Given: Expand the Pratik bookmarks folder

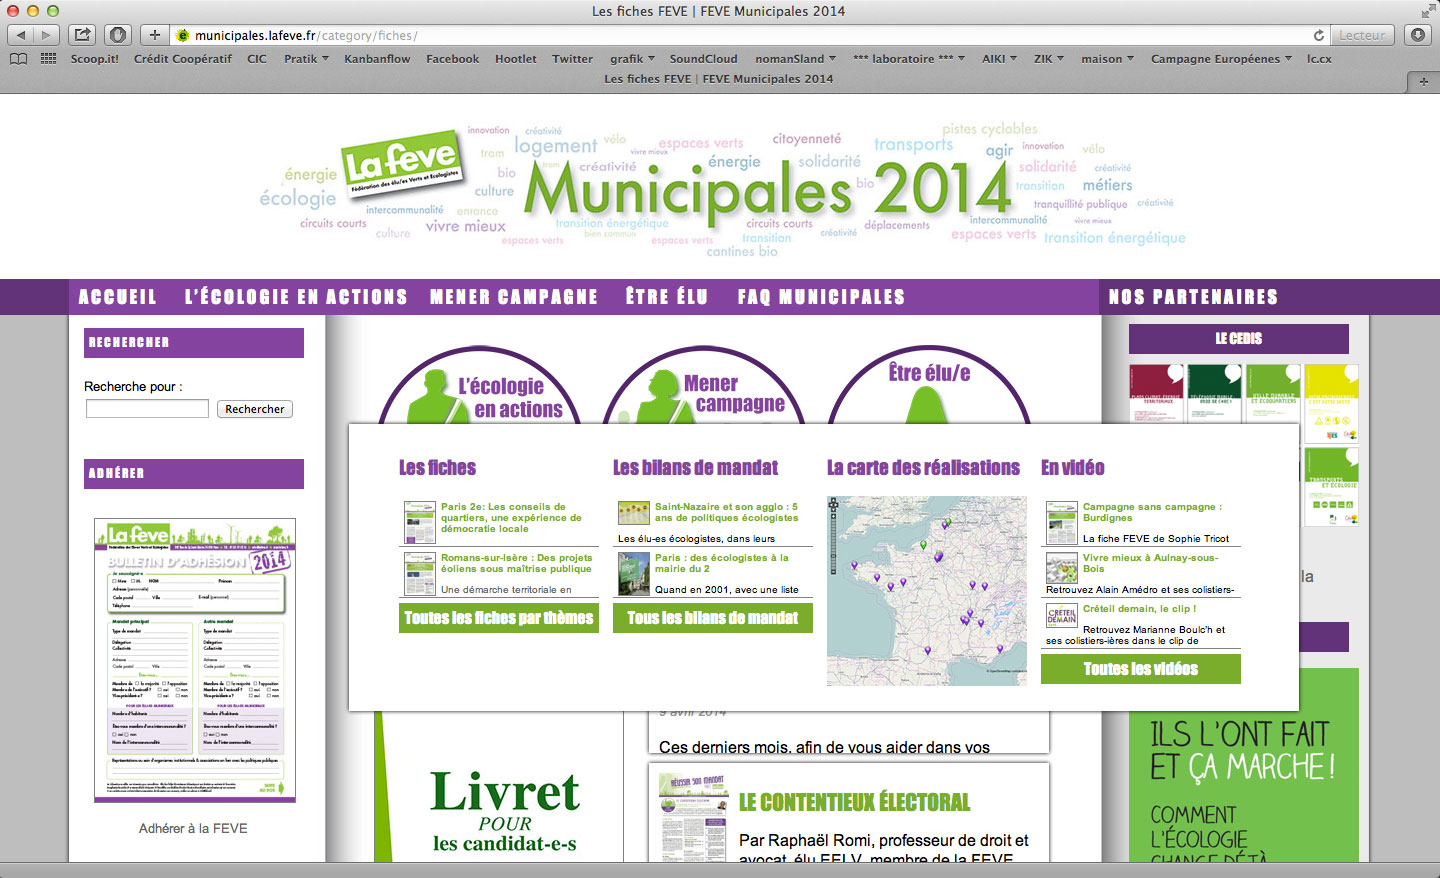Looking at the screenshot, I should point(306,59).
